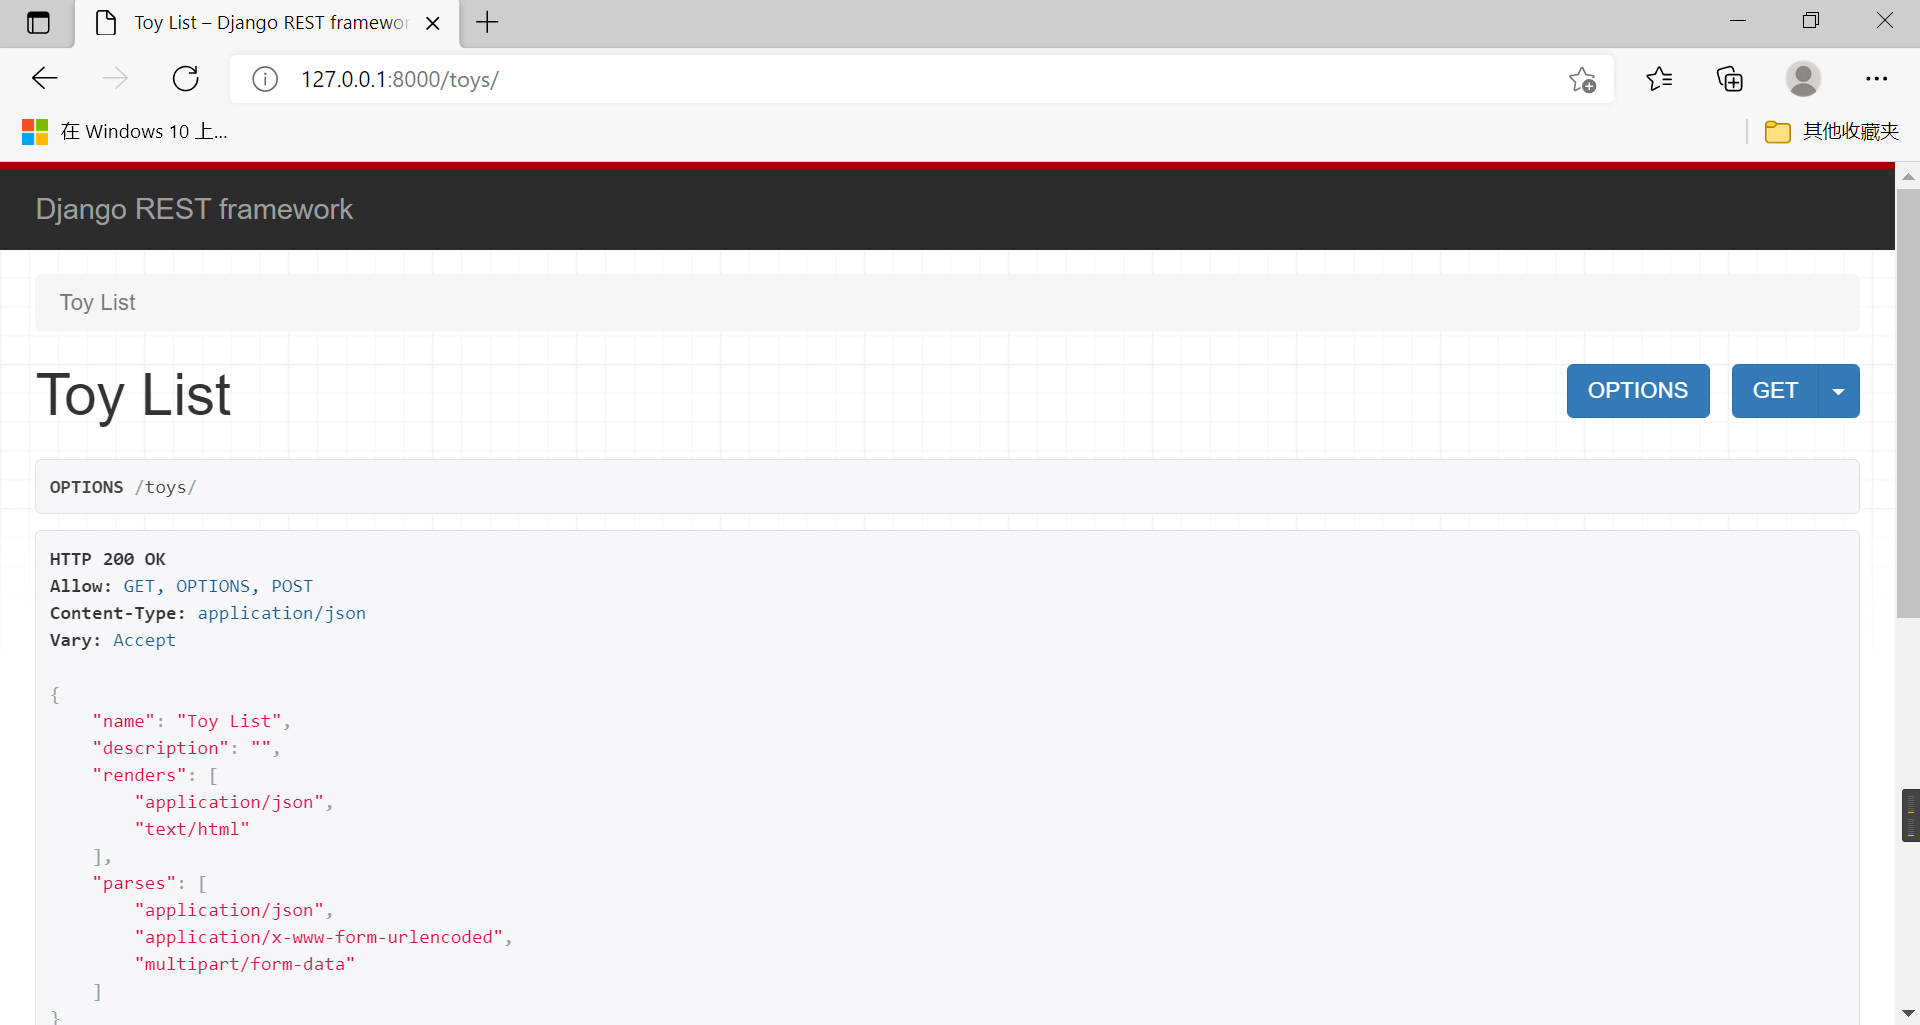The height and width of the screenshot is (1025, 1920).
Task: Click "text/html" in the renders list
Action: coord(192,829)
